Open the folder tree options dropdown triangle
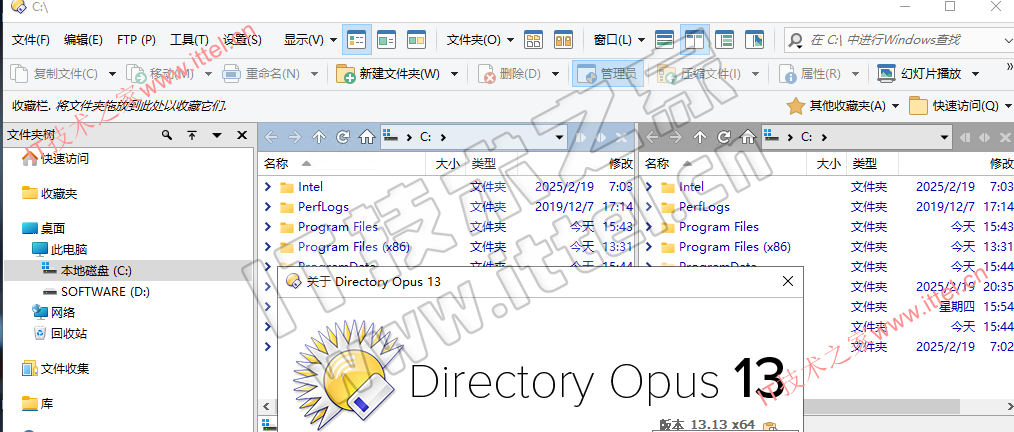 pos(217,135)
